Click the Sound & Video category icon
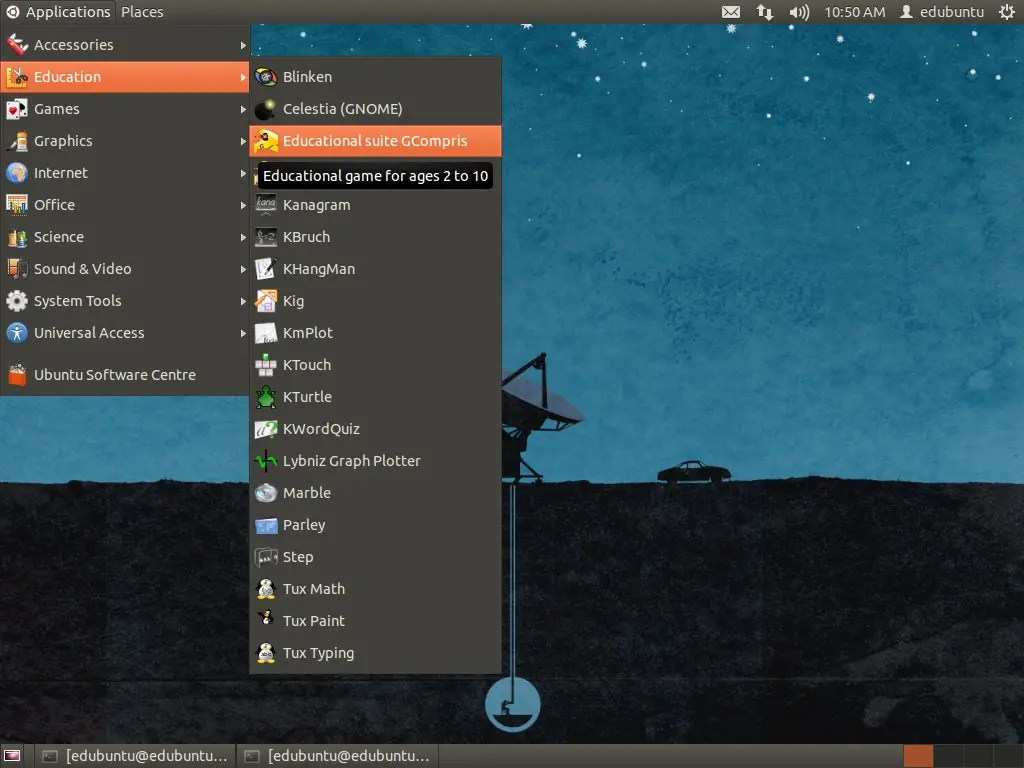This screenshot has width=1024, height=768. click(x=17, y=269)
